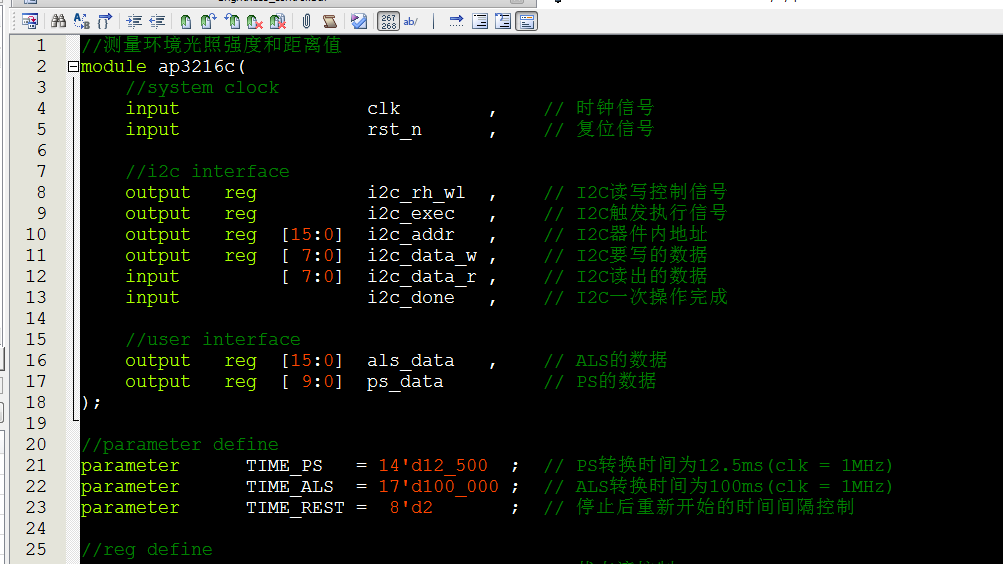
Task: Jump to the next bookmark
Action: pos(208,21)
